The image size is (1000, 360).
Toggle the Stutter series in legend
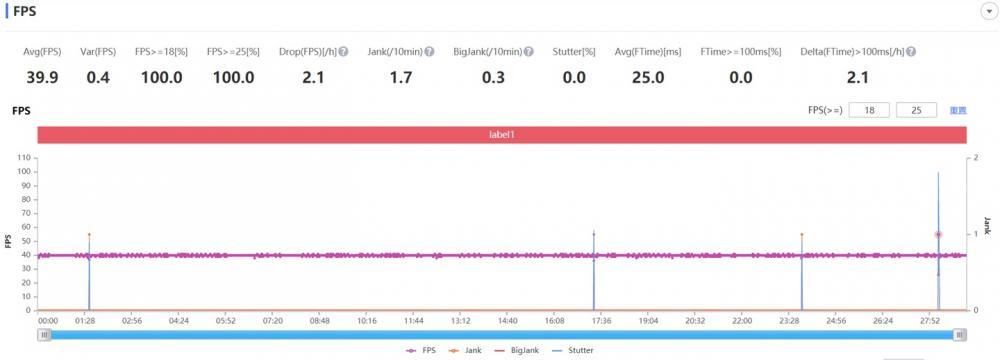pos(574,350)
